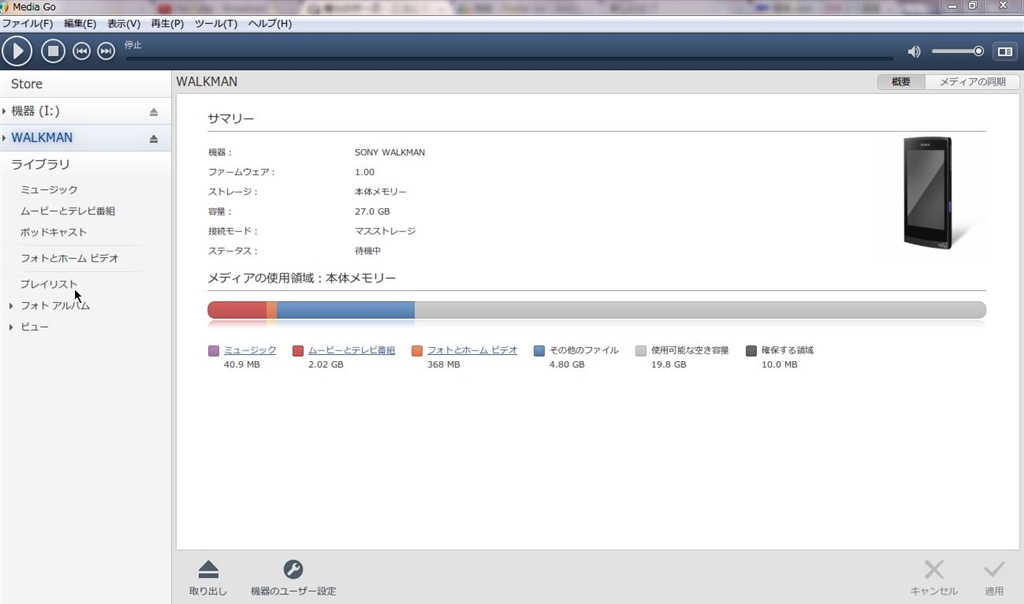
Task: Click the ムービーとテレビ番組 storage link
Action: click(351, 350)
